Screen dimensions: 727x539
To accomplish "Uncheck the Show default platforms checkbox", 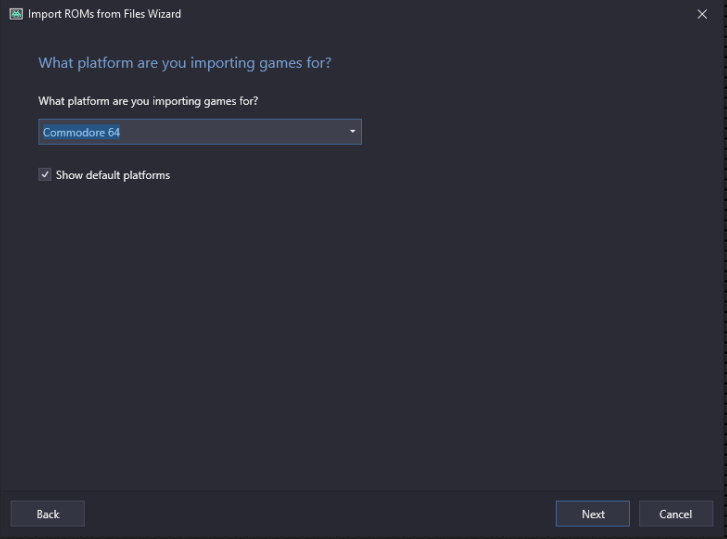I will [x=45, y=175].
